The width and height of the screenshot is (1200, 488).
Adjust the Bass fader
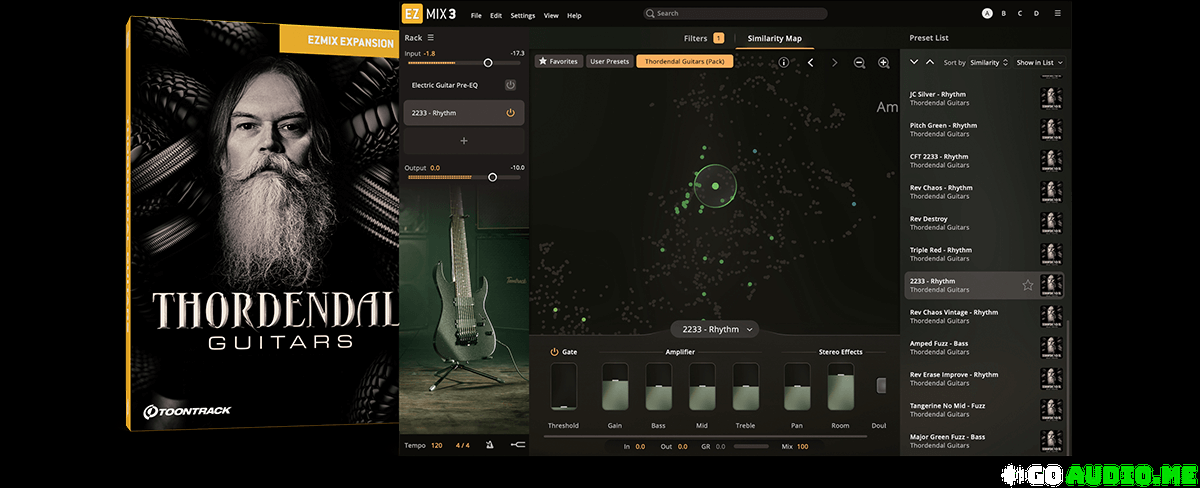658,386
